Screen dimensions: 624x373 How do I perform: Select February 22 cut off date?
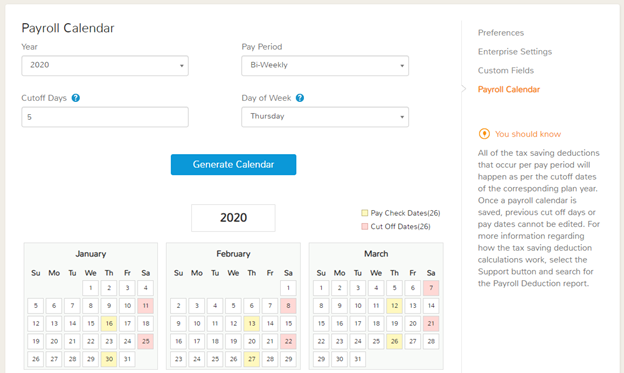click(289, 341)
